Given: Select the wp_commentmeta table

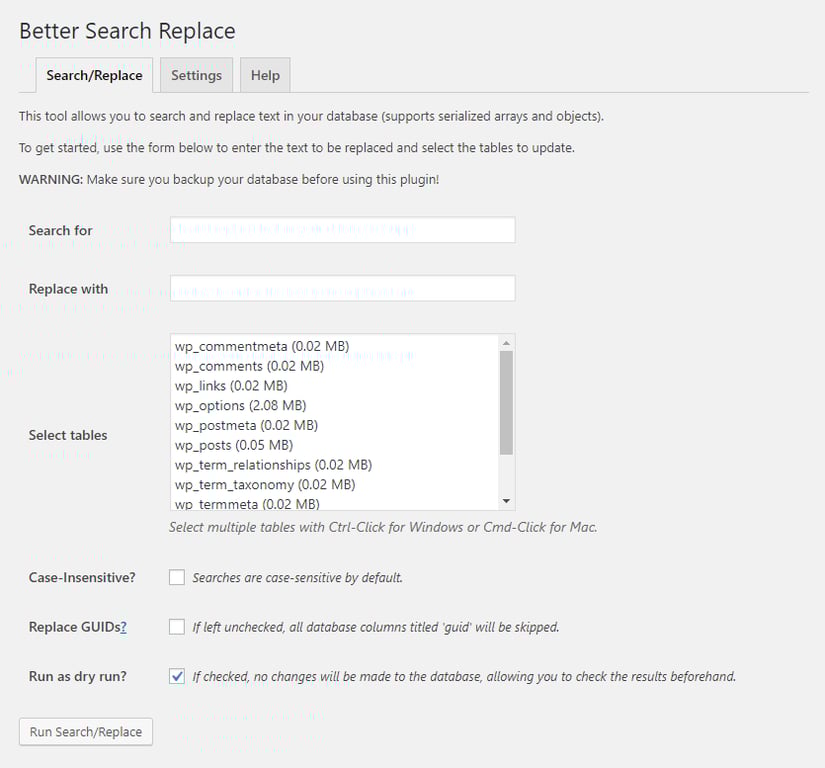Looking at the screenshot, I should pyautogui.click(x=262, y=345).
